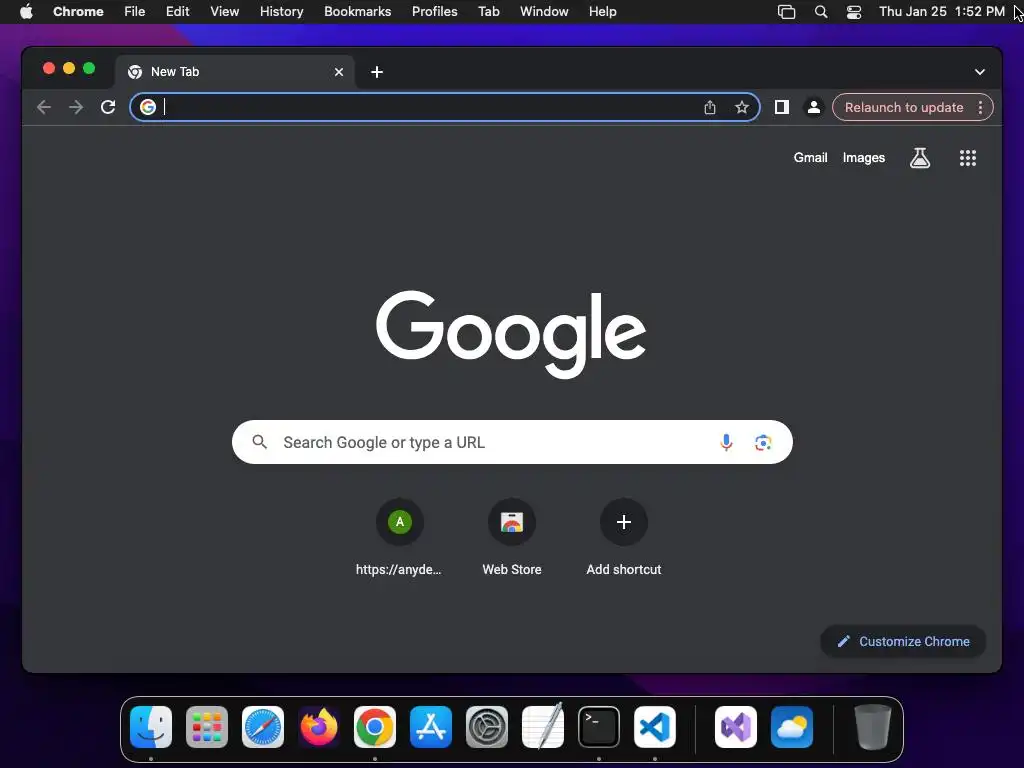The height and width of the screenshot is (768, 1024).
Task: Start voice search with the microphone
Action: [x=726, y=442]
